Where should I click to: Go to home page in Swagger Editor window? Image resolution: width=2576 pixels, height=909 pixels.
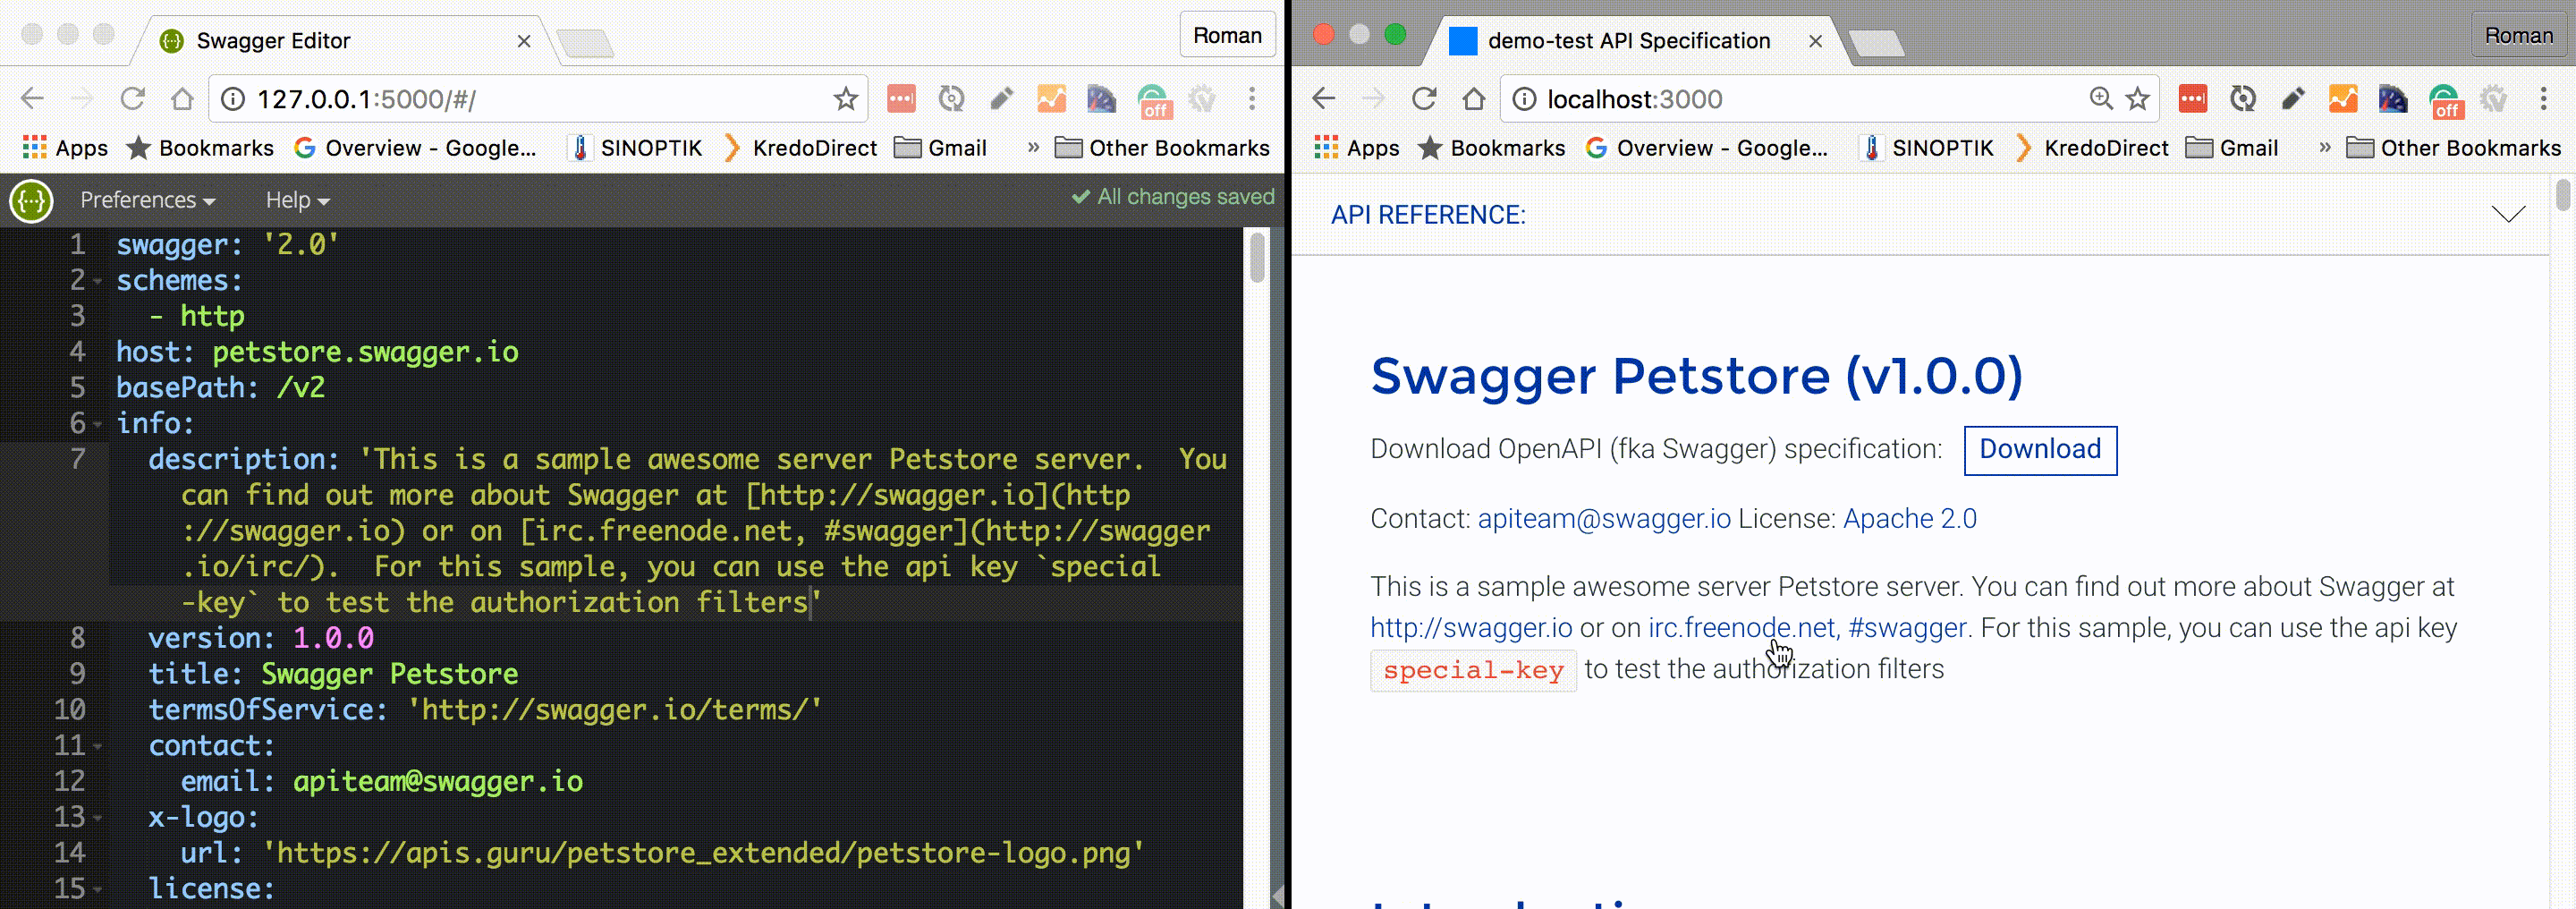182,99
